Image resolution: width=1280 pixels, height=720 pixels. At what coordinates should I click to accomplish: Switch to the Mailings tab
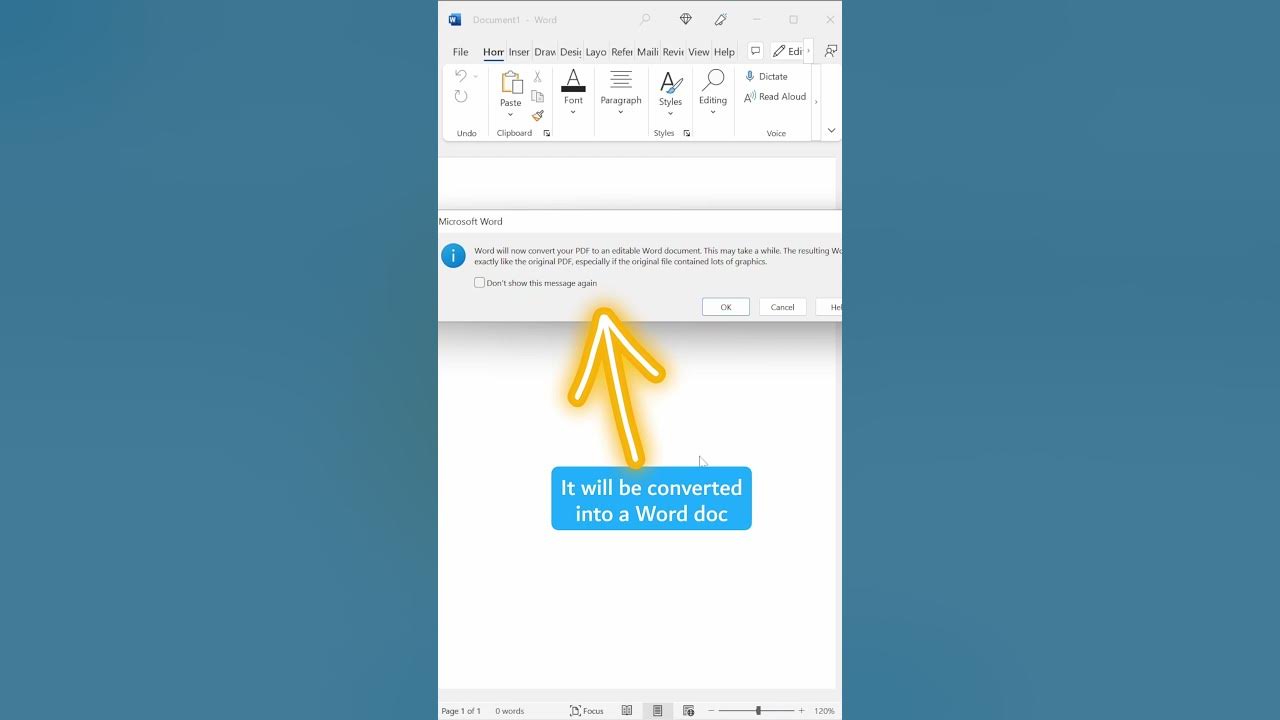[x=648, y=52]
